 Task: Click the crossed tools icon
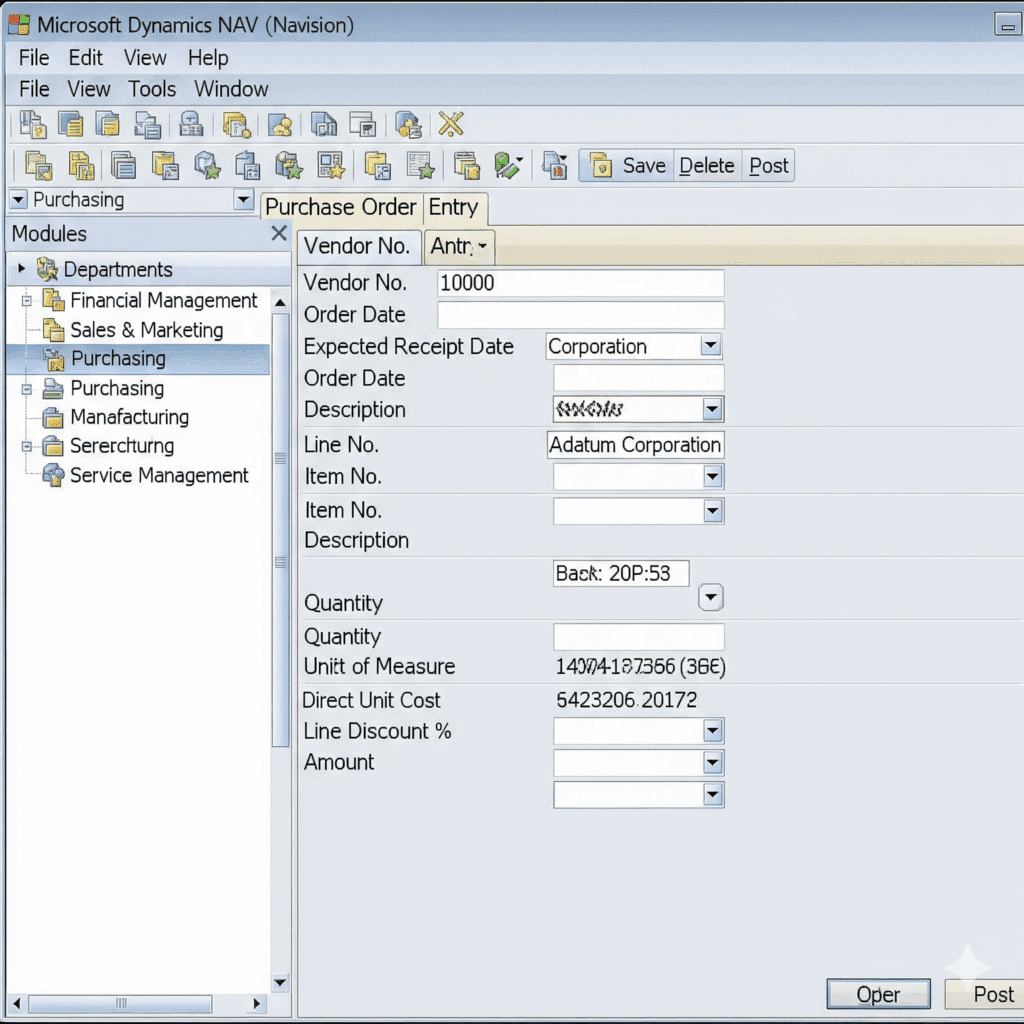[x=451, y=123]
